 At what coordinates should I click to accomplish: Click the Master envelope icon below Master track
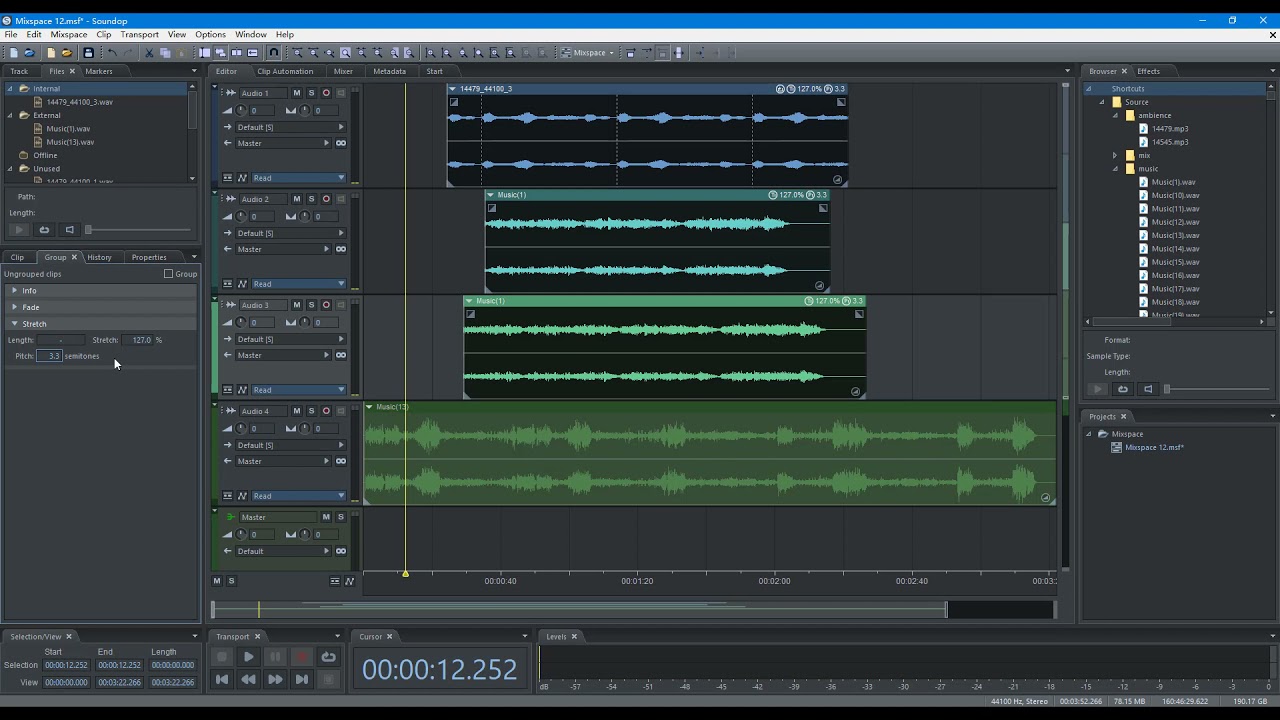pyautogui.click(x=349, y=581)
